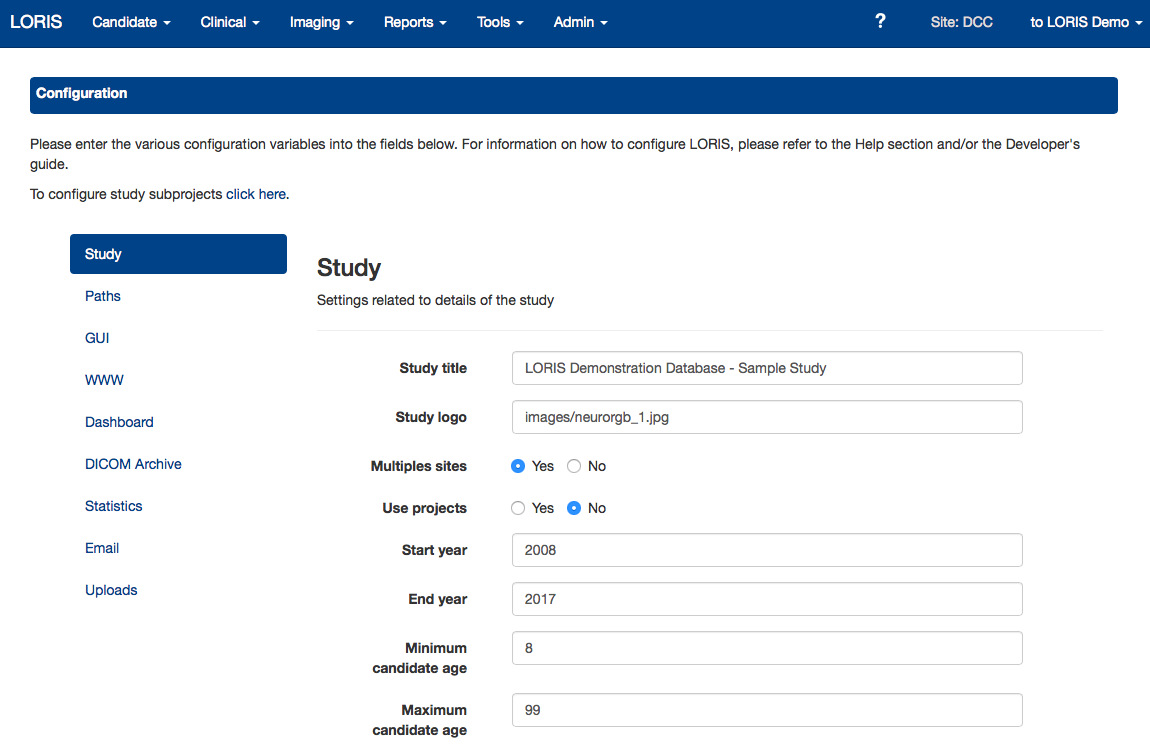This screenshot has height=752, width=1150.
Task: Switch to the Paths settings tab
Action: (103, 296)
